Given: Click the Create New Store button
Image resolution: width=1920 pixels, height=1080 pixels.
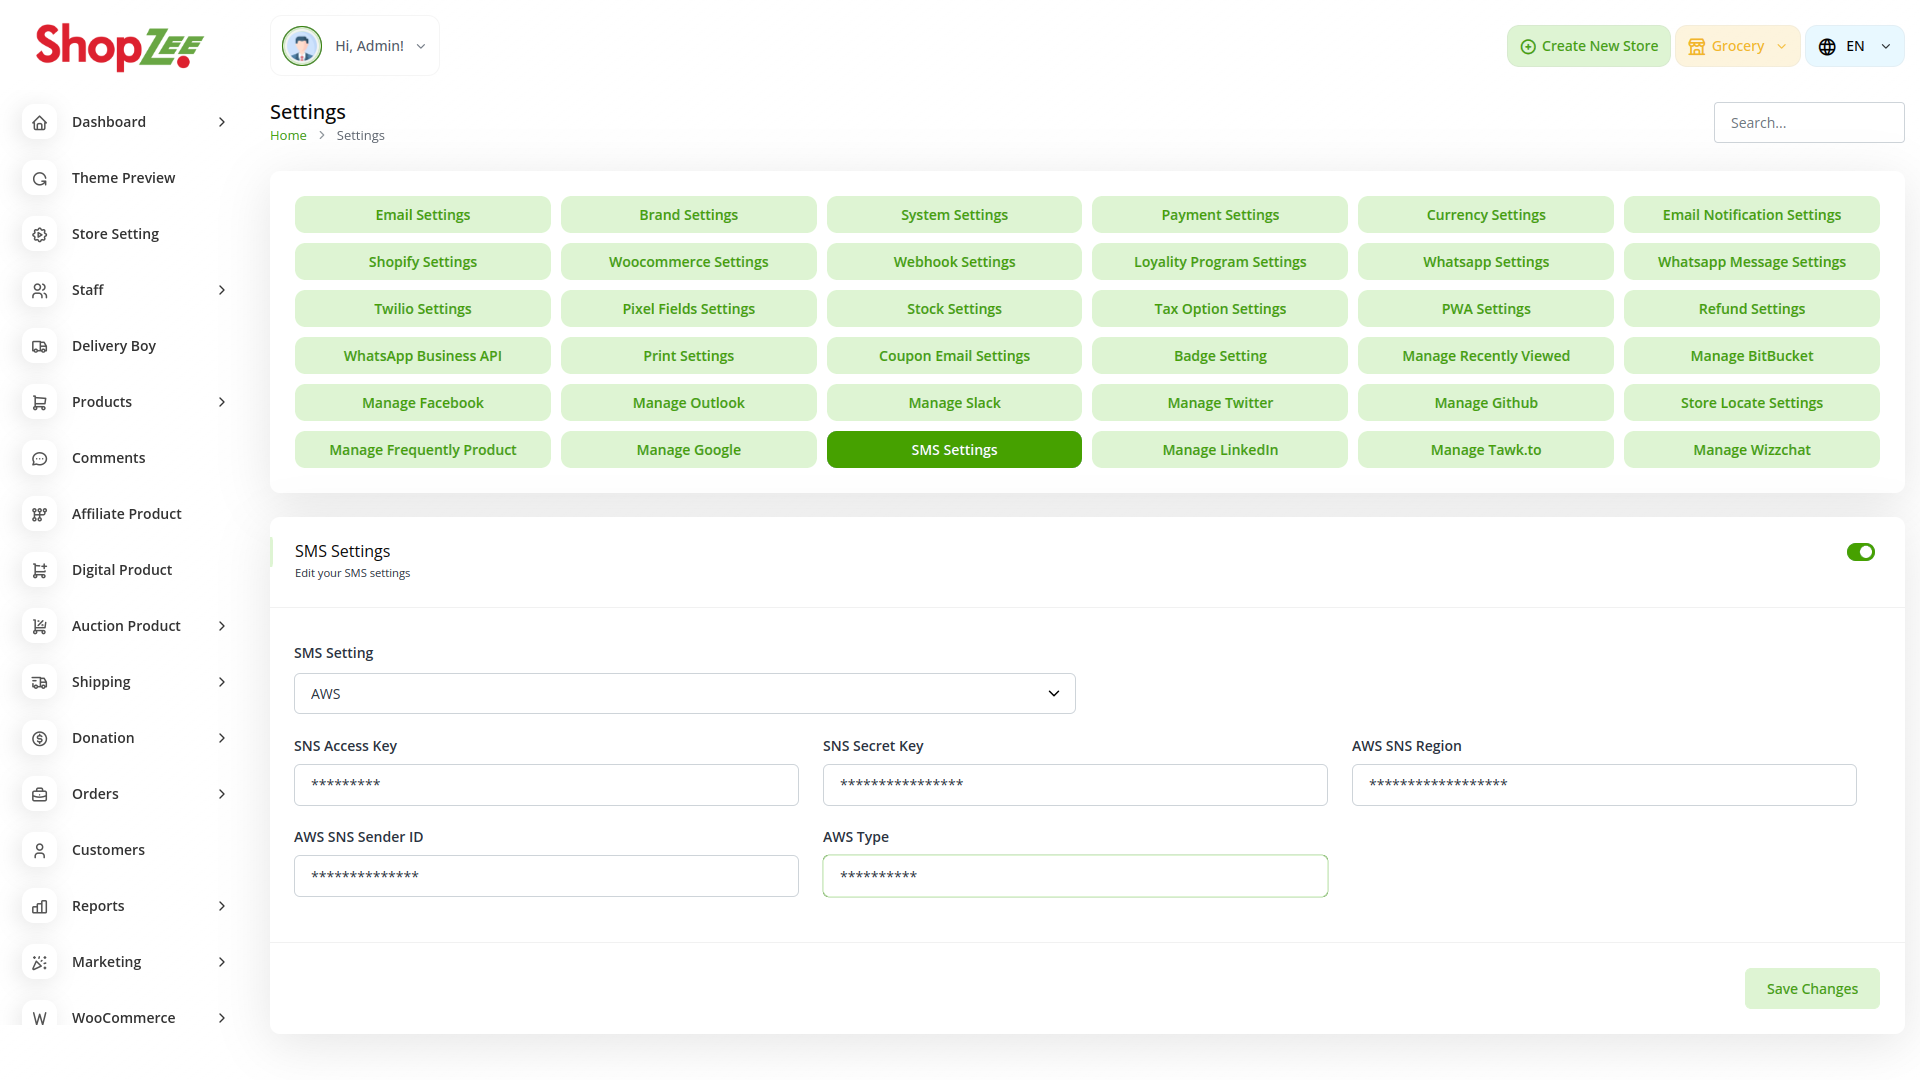Looking at the screenshot, I should (1588, 46).
